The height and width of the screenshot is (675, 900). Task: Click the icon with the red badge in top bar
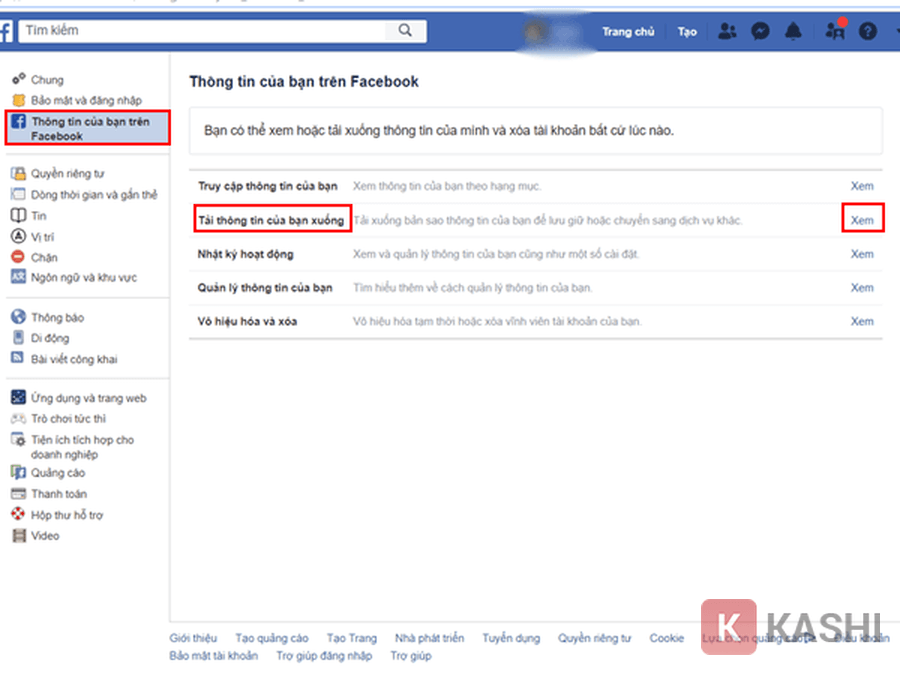click(835, 31)
